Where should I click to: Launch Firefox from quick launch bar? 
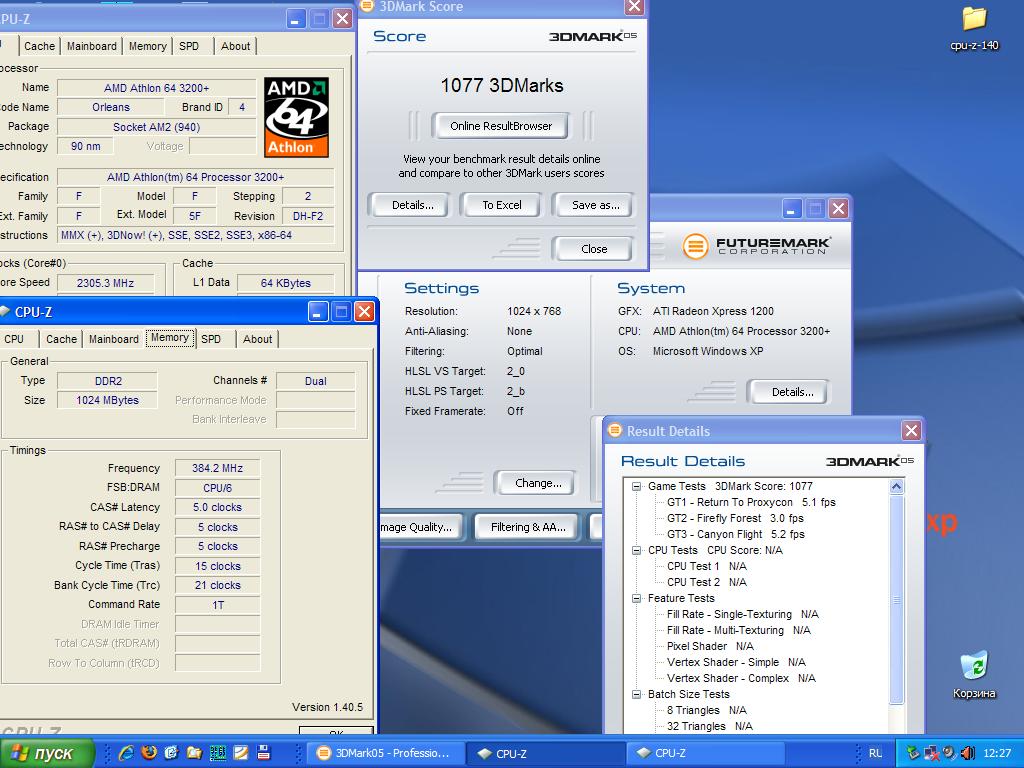[149, 753]
